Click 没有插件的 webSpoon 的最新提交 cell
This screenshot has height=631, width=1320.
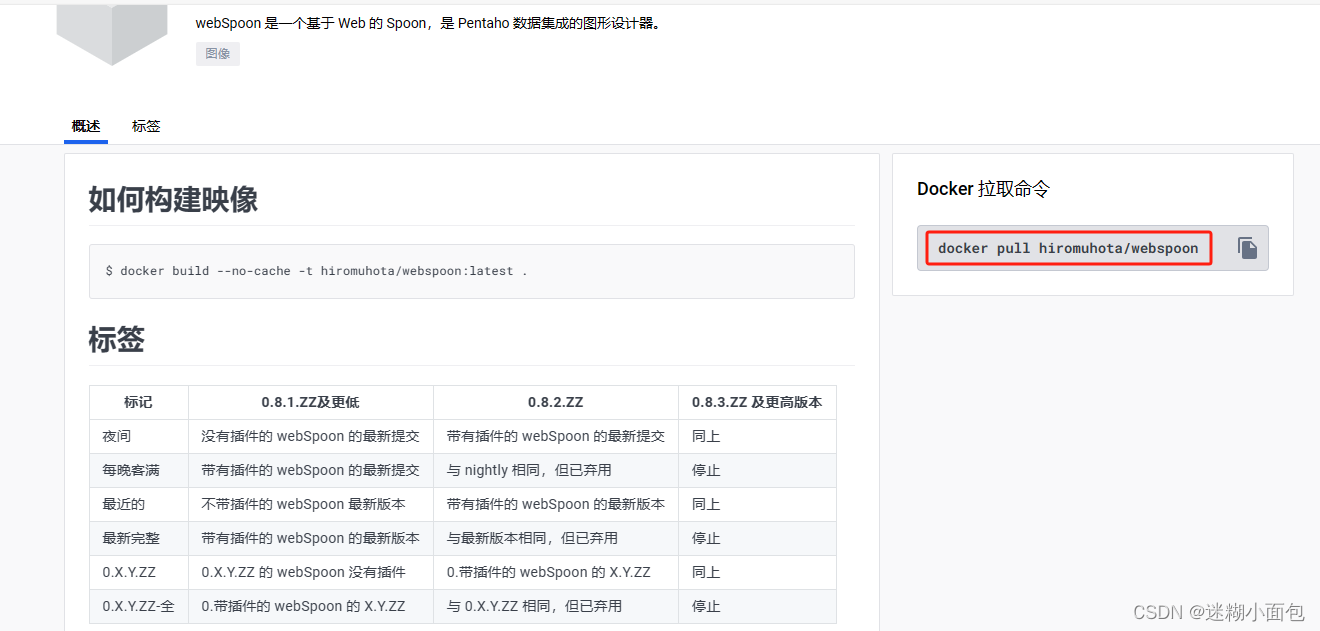click(x=311, y=436)
